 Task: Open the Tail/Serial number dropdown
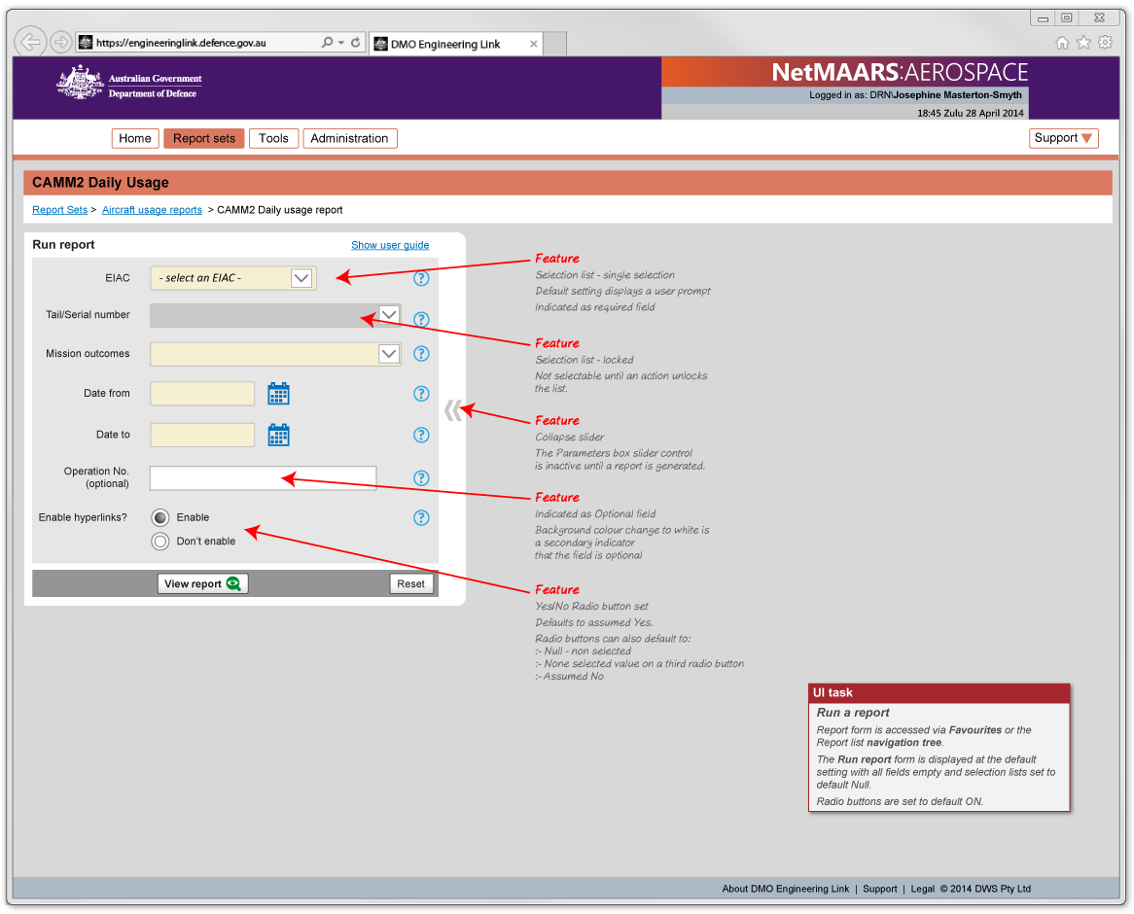389,315
